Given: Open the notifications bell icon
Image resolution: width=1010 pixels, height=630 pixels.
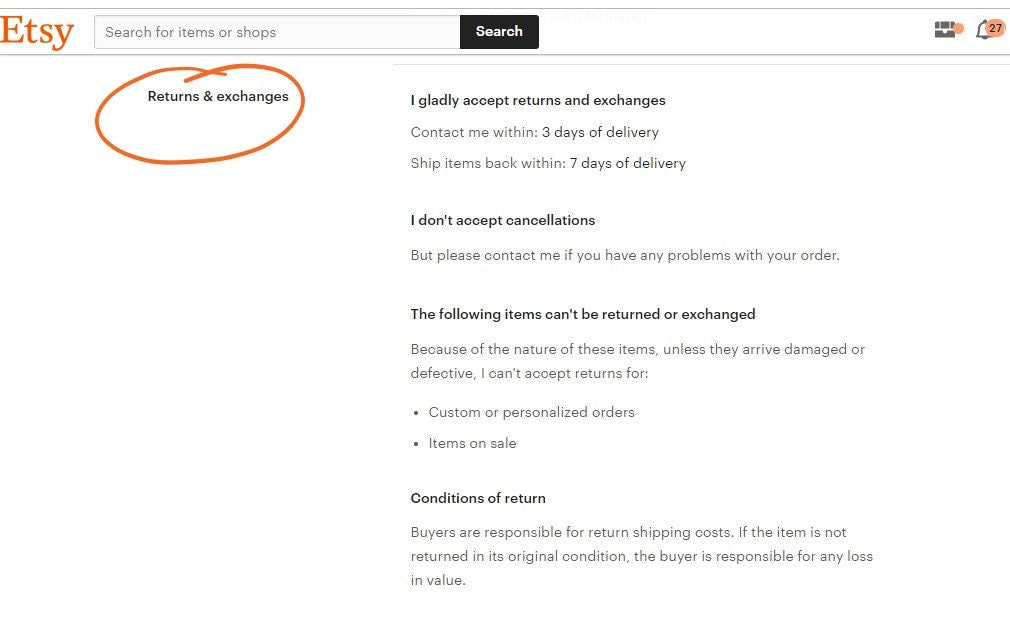Looking at the screenshot, I should (983, 30).
